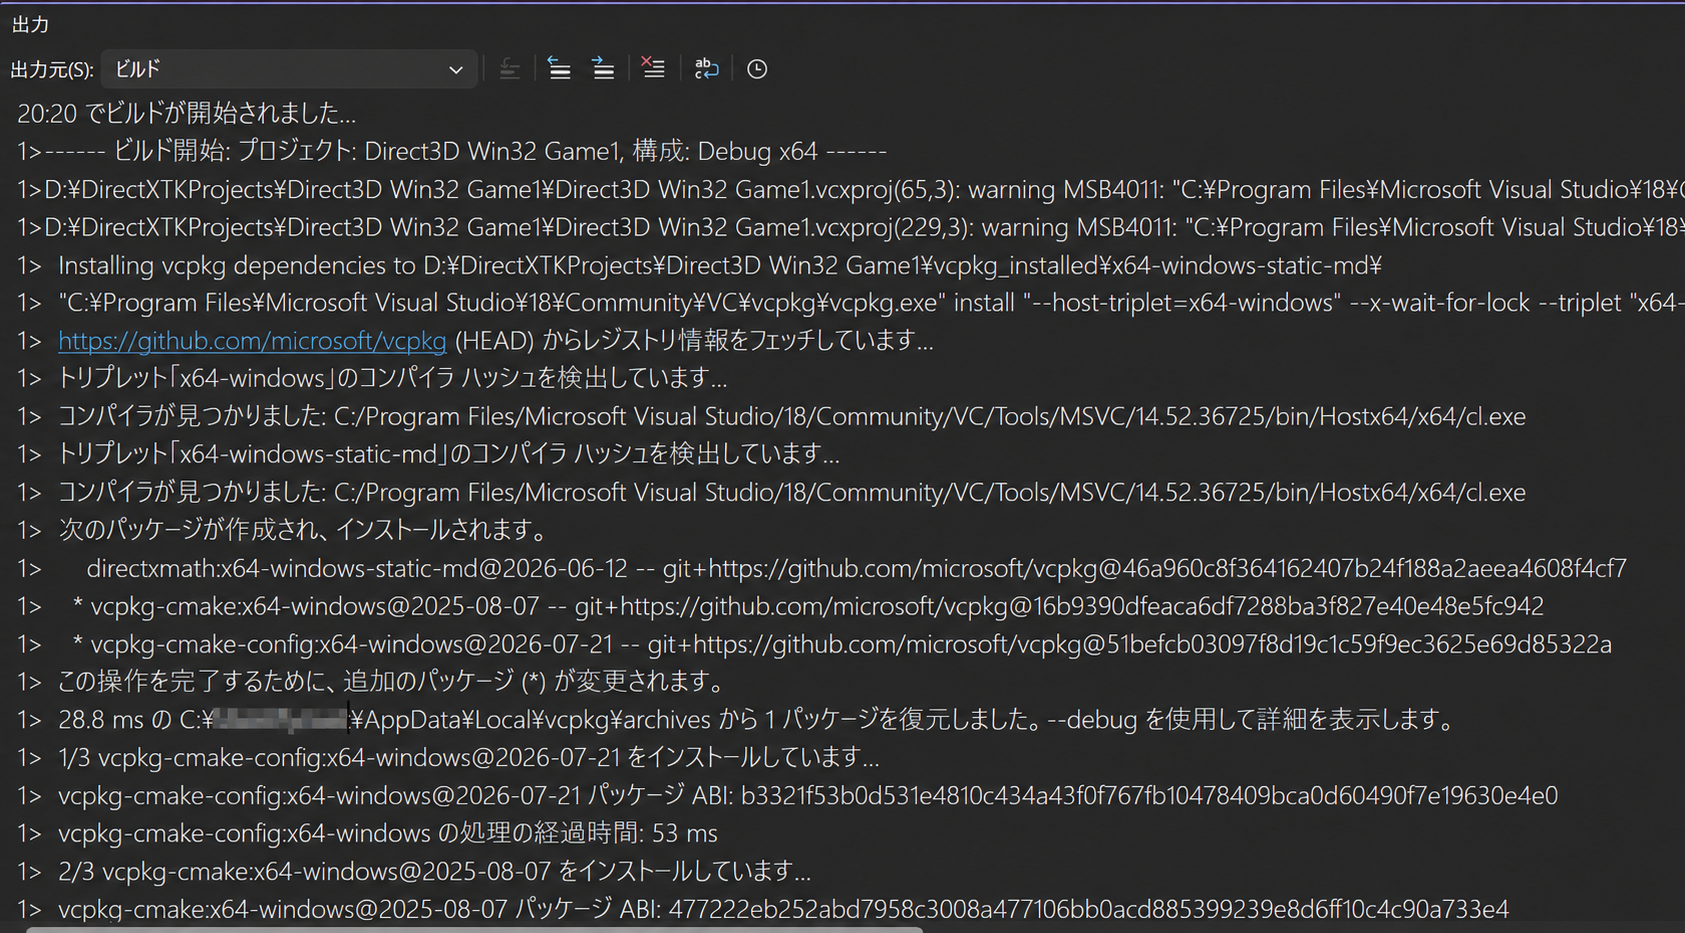1685x933 pixels.
Task: Click the directxmath:x64-windows-static-md@2026-06-12 line
Action: click(x=822, y=568)
